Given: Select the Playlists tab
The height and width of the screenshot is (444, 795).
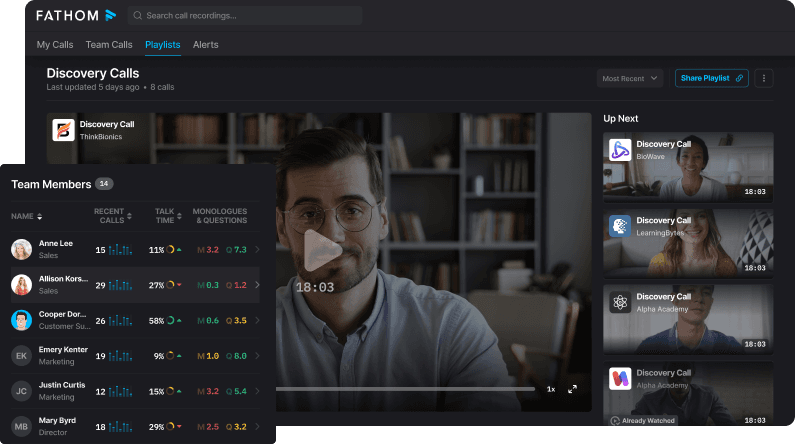Looking at the screenshot, I should pos(163,45).
